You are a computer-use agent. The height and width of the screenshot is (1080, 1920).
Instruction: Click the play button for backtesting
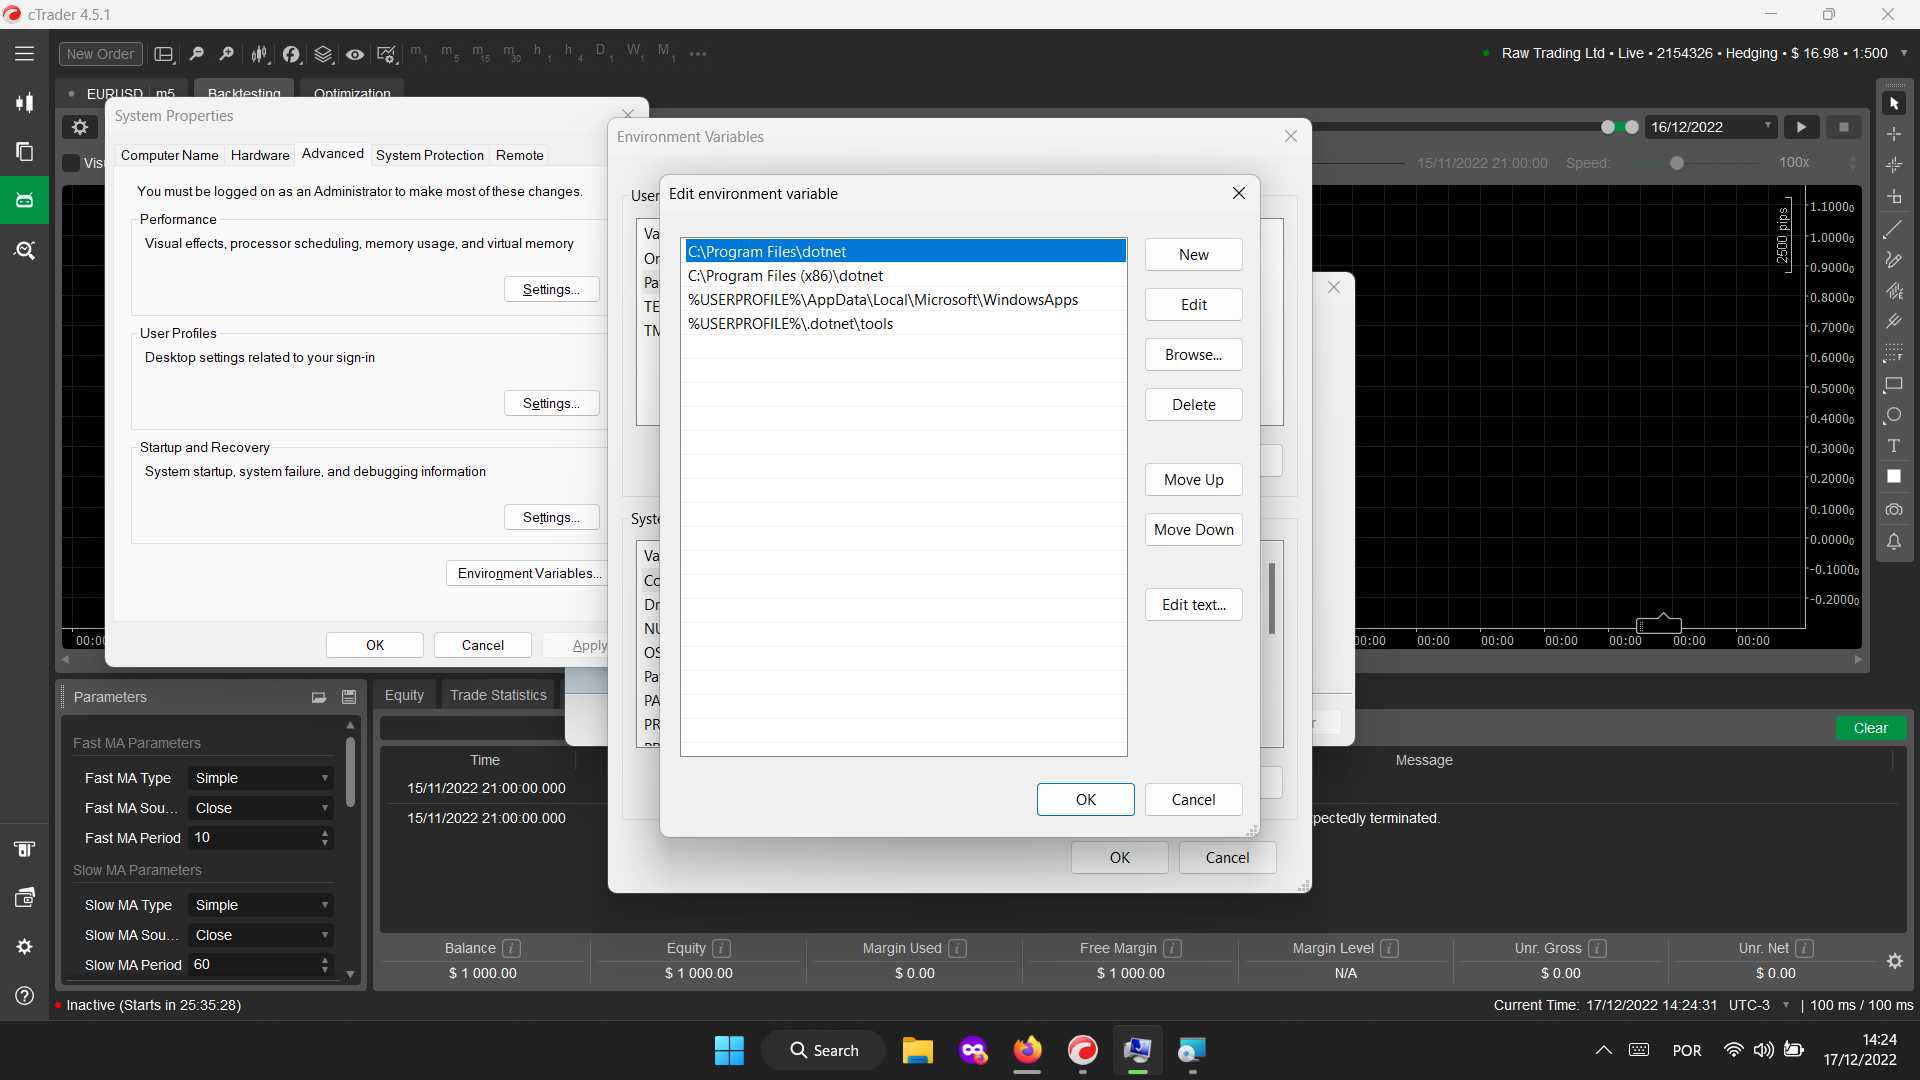[1801, 127]
